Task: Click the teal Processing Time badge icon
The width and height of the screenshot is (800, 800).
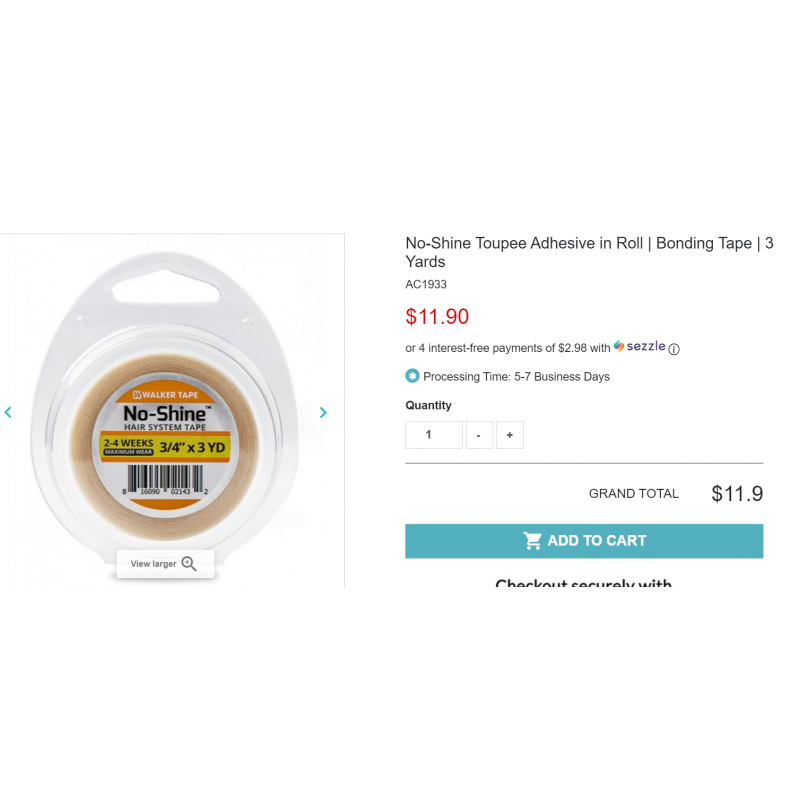Action: 412,376
